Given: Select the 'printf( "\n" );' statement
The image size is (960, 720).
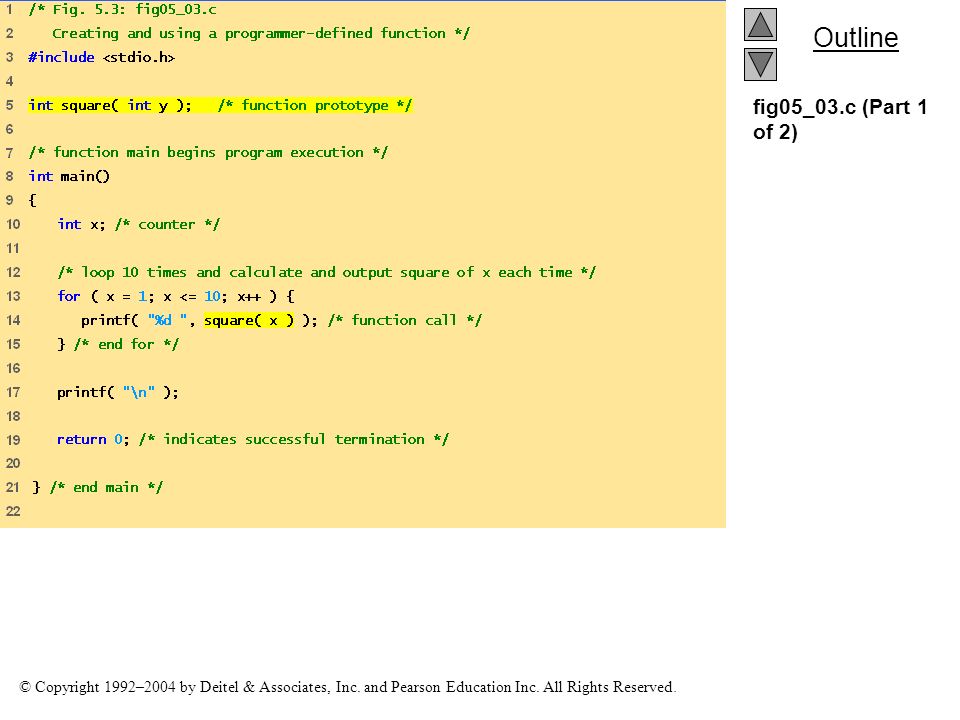Looking at the screenshot, I should [x=118, y=392].
